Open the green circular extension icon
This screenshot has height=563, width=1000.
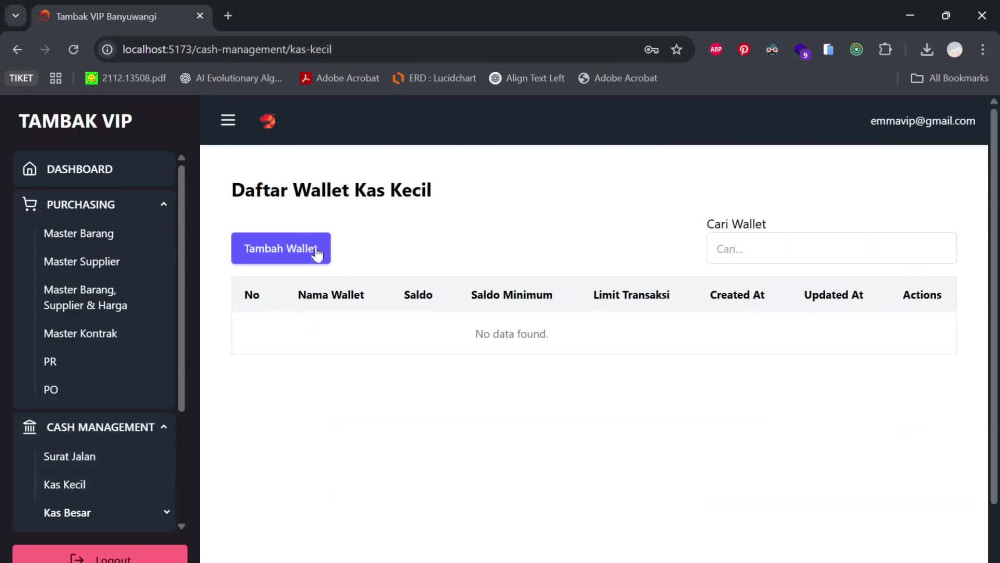857,49
